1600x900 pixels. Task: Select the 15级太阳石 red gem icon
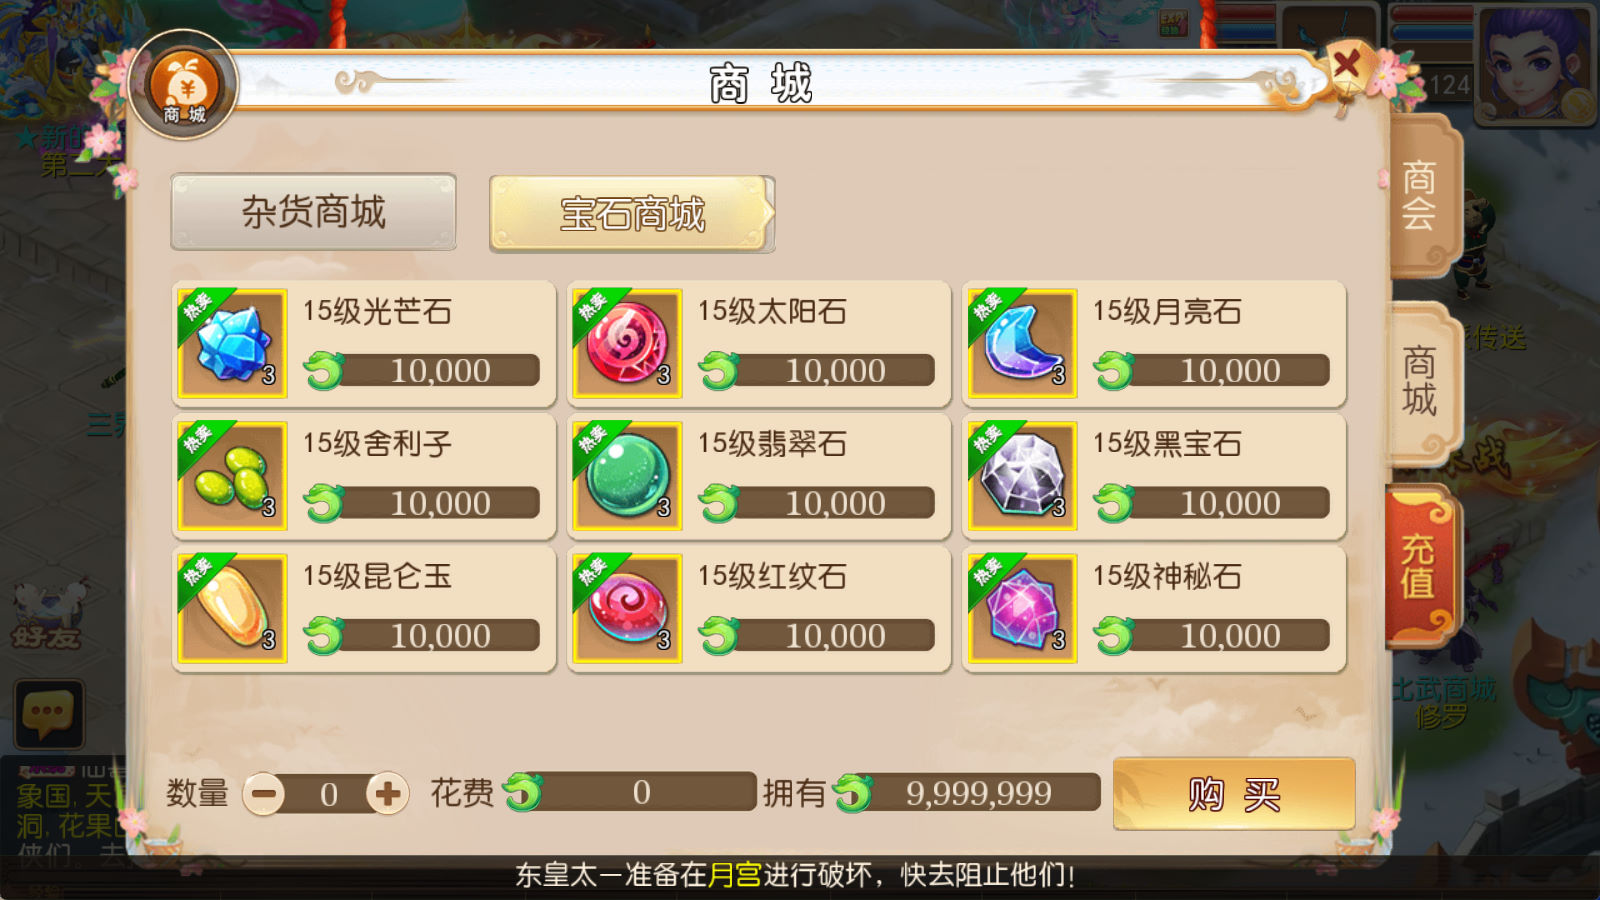click(627, 343)
